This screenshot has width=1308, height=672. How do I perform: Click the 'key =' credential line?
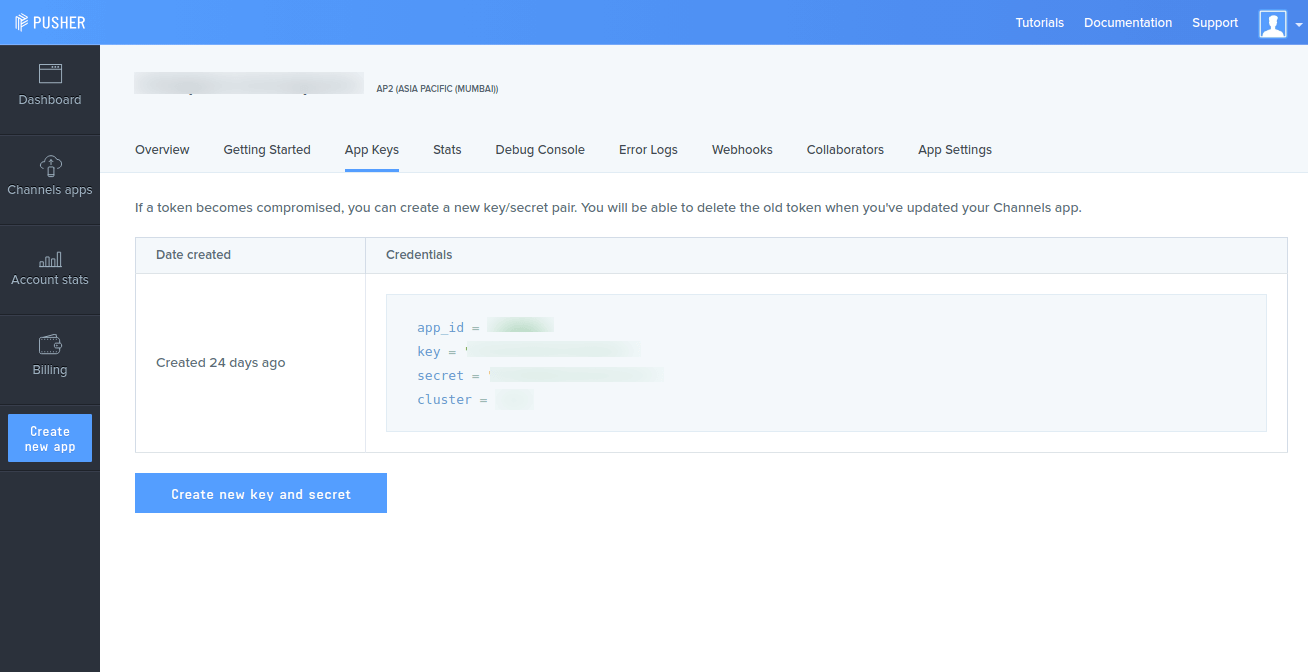click(529, 351)
